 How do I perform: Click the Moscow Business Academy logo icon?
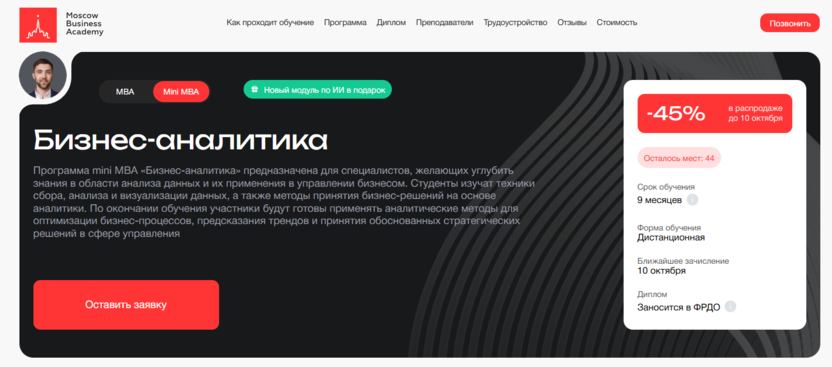38,25
